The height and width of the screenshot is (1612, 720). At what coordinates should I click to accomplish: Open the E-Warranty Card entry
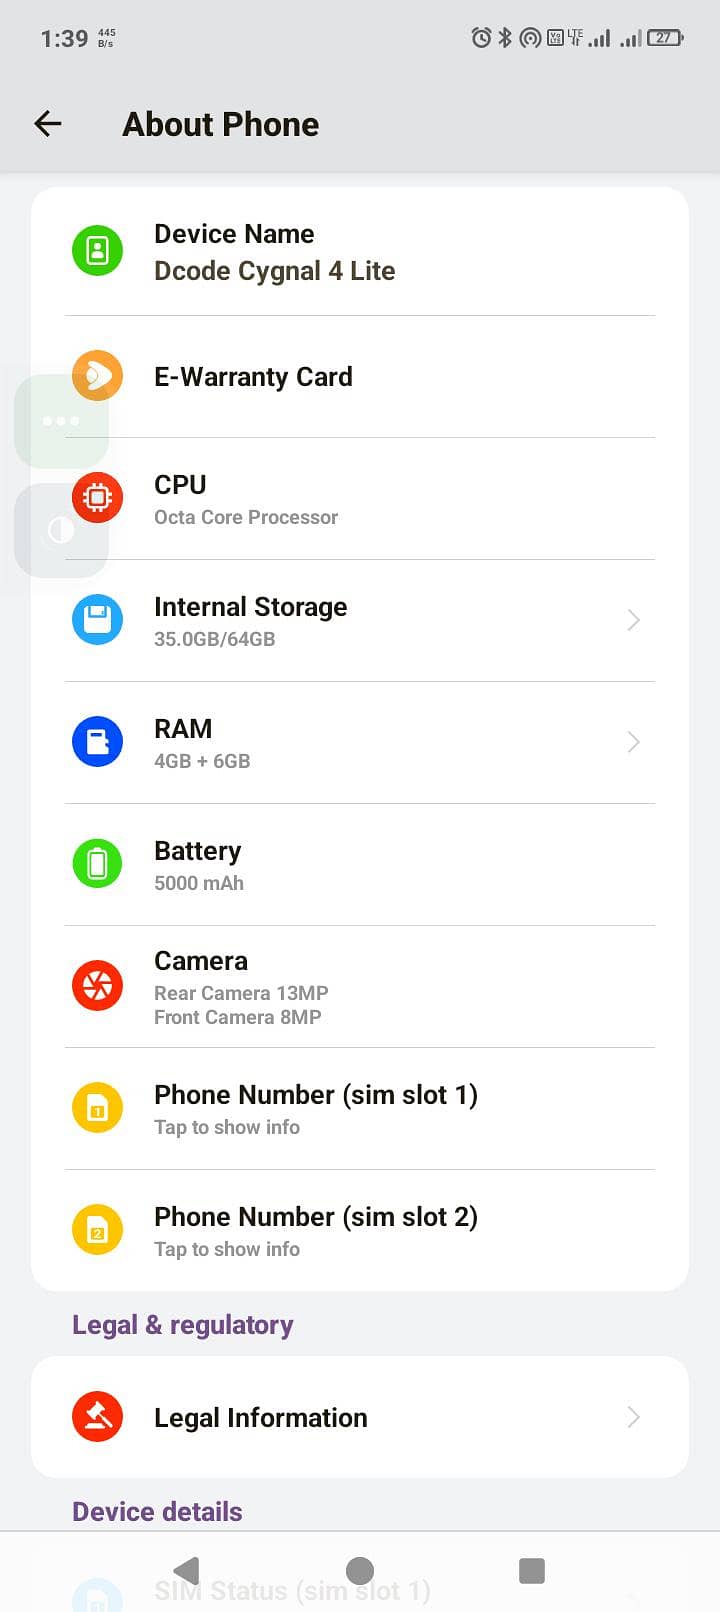(x=253, y=377)
